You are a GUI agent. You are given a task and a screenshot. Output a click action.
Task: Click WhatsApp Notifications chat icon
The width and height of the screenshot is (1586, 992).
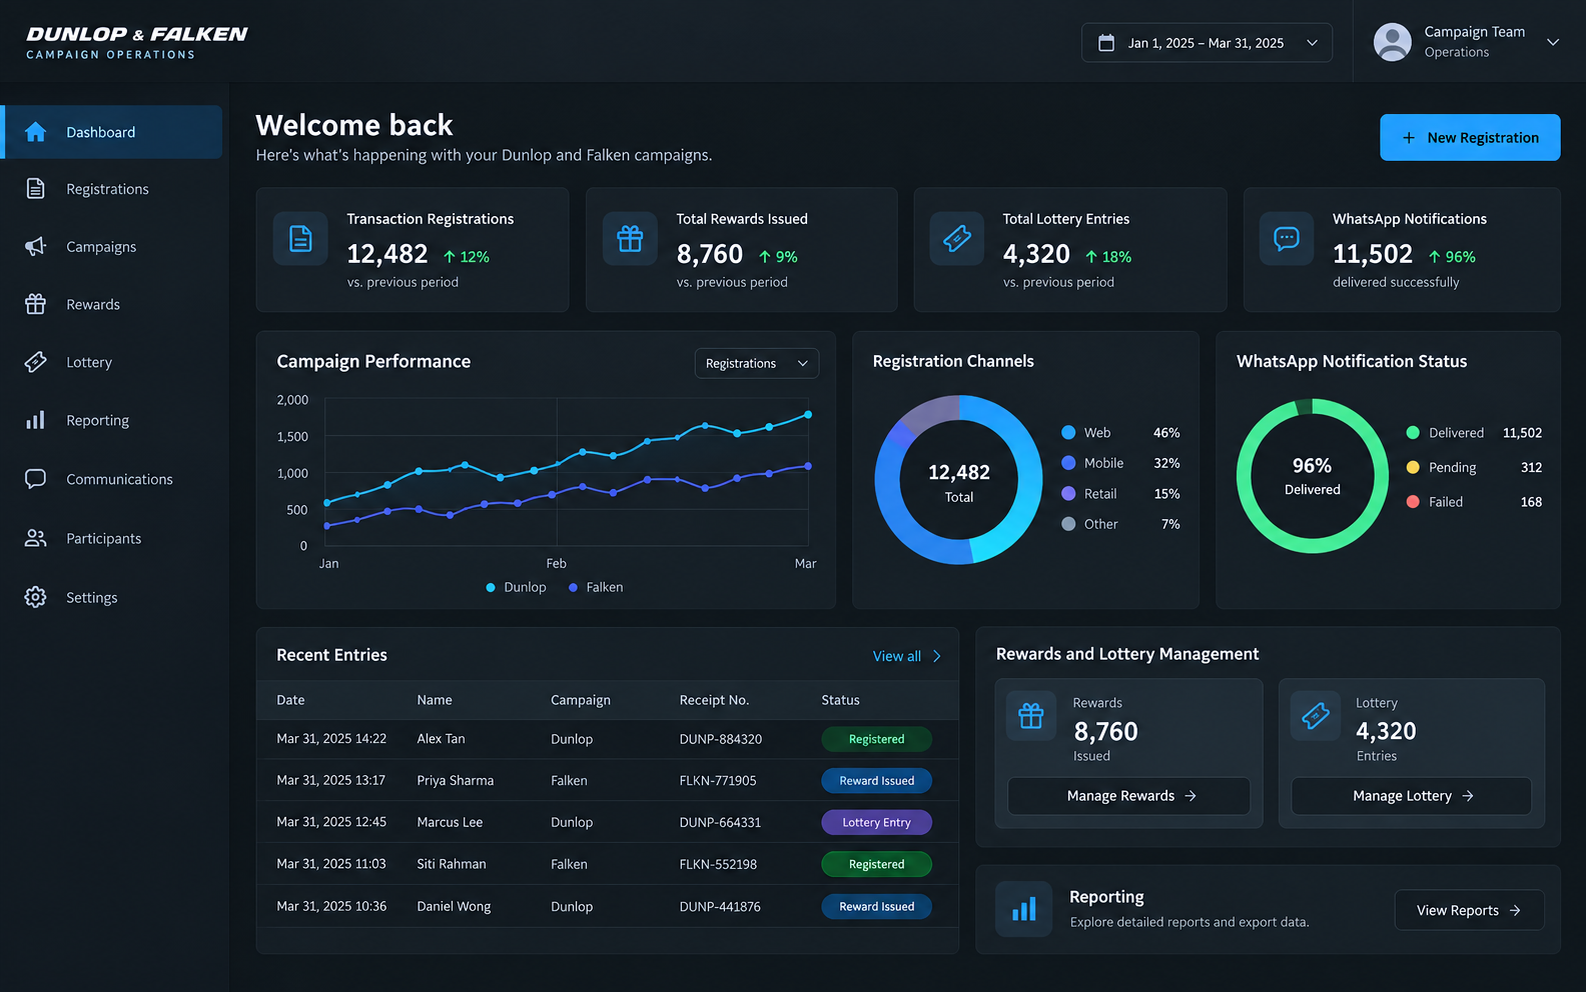[x=1286, y=238]
